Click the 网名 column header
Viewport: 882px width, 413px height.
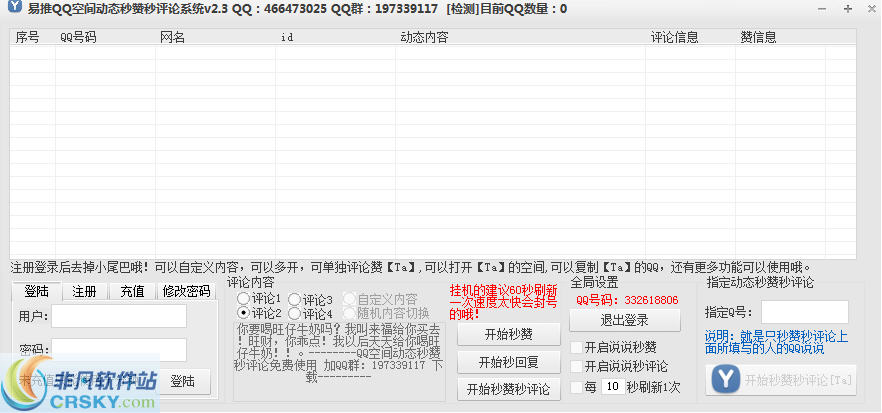215,37
